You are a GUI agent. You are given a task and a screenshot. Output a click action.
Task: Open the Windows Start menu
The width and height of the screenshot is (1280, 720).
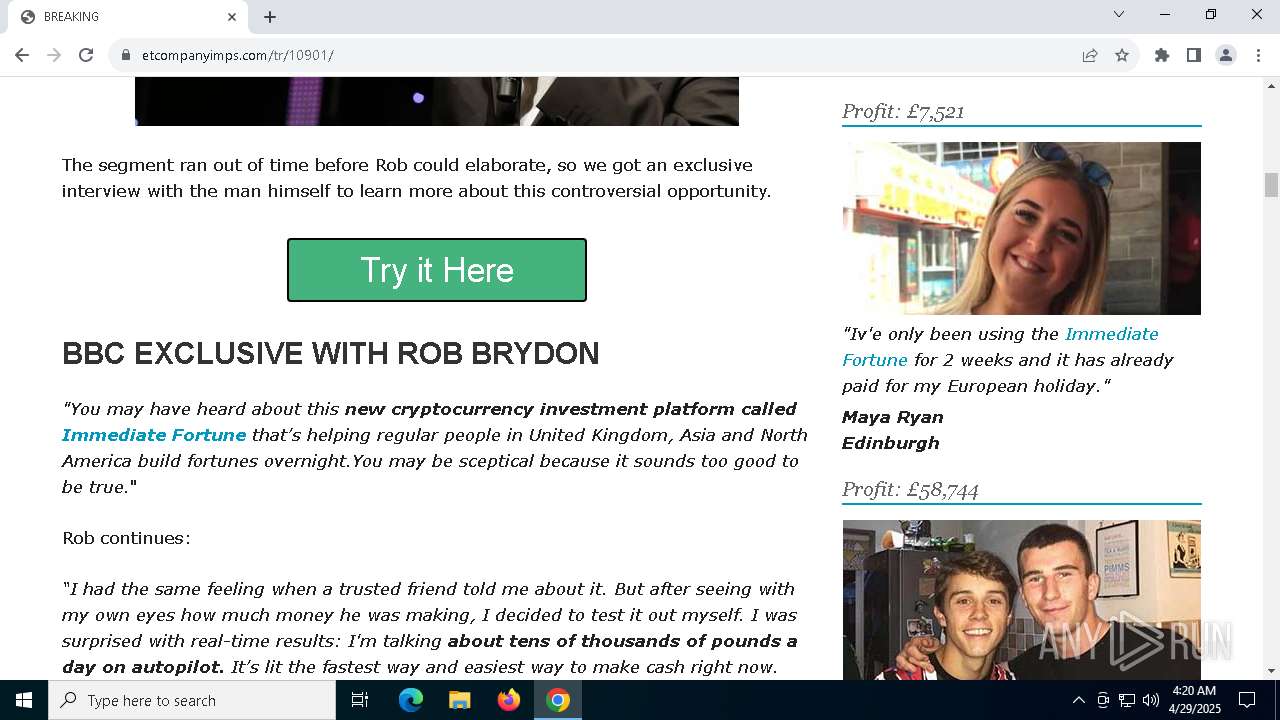tap(24, 700)
